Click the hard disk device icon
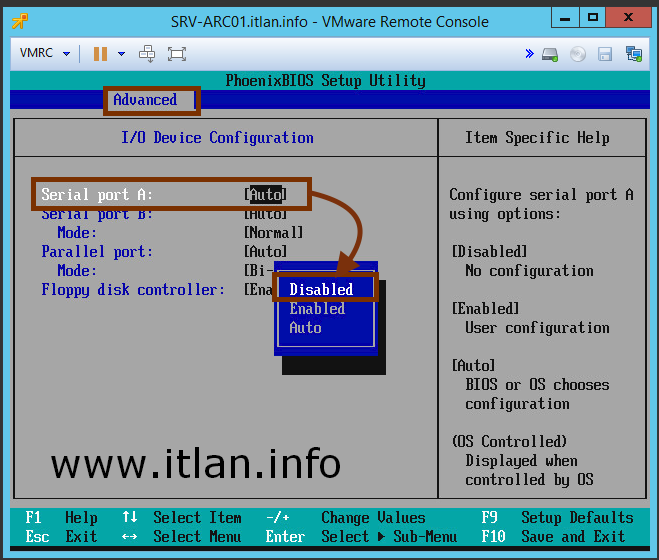This screenshot has width=659, height=560. 550,54
